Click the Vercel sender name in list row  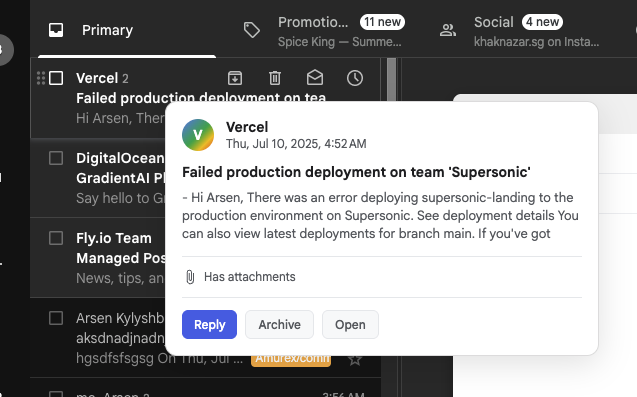tap(97, 78)
